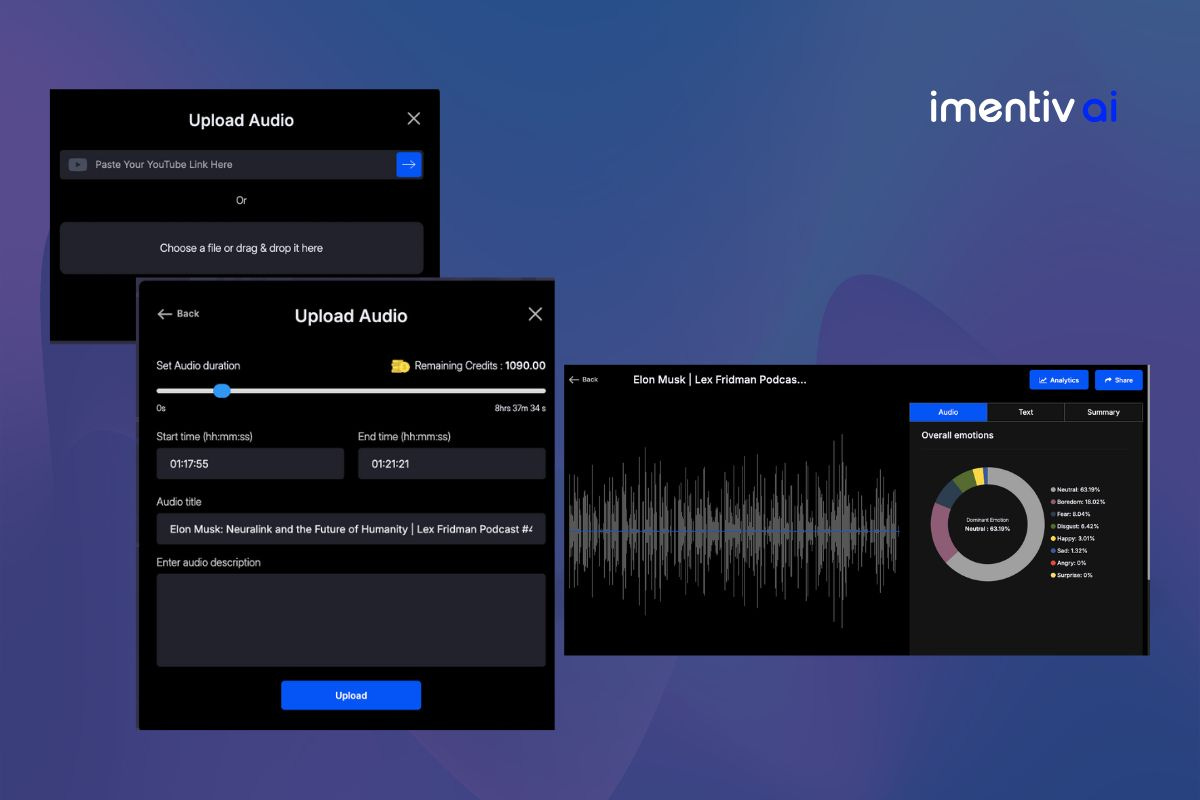Click the Fear 8.04% legend entry
Image resolution: width=1200 pixels, height=800 pixels.
tap(1072, 514)
